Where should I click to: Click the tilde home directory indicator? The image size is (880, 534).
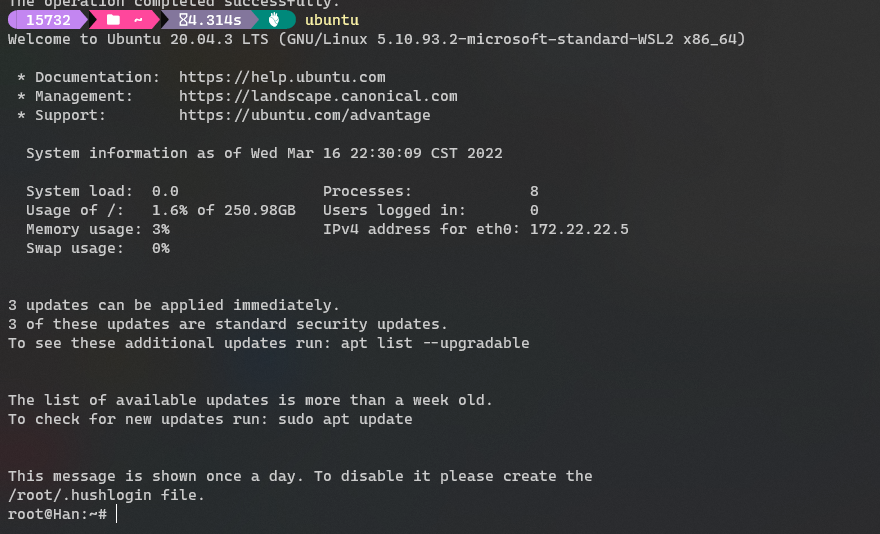tap(138, 20)
